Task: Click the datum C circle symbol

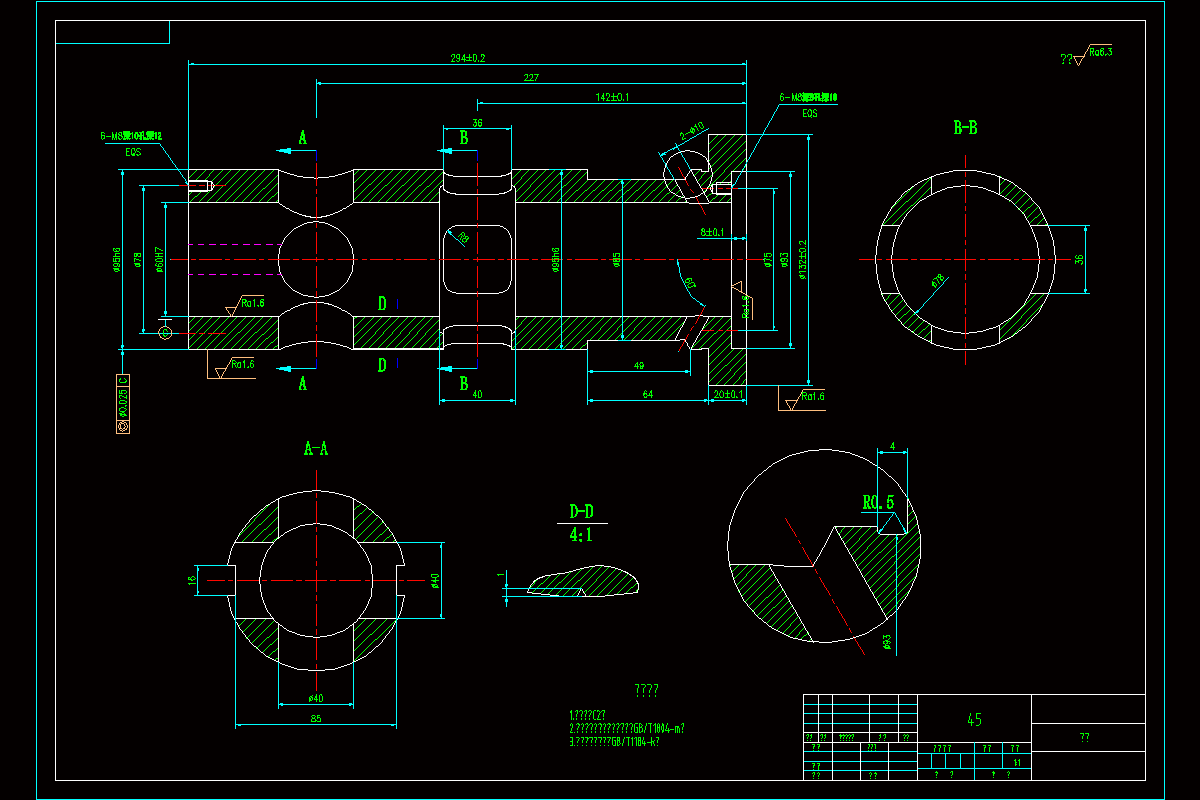Action: click(x=165, y=331)
